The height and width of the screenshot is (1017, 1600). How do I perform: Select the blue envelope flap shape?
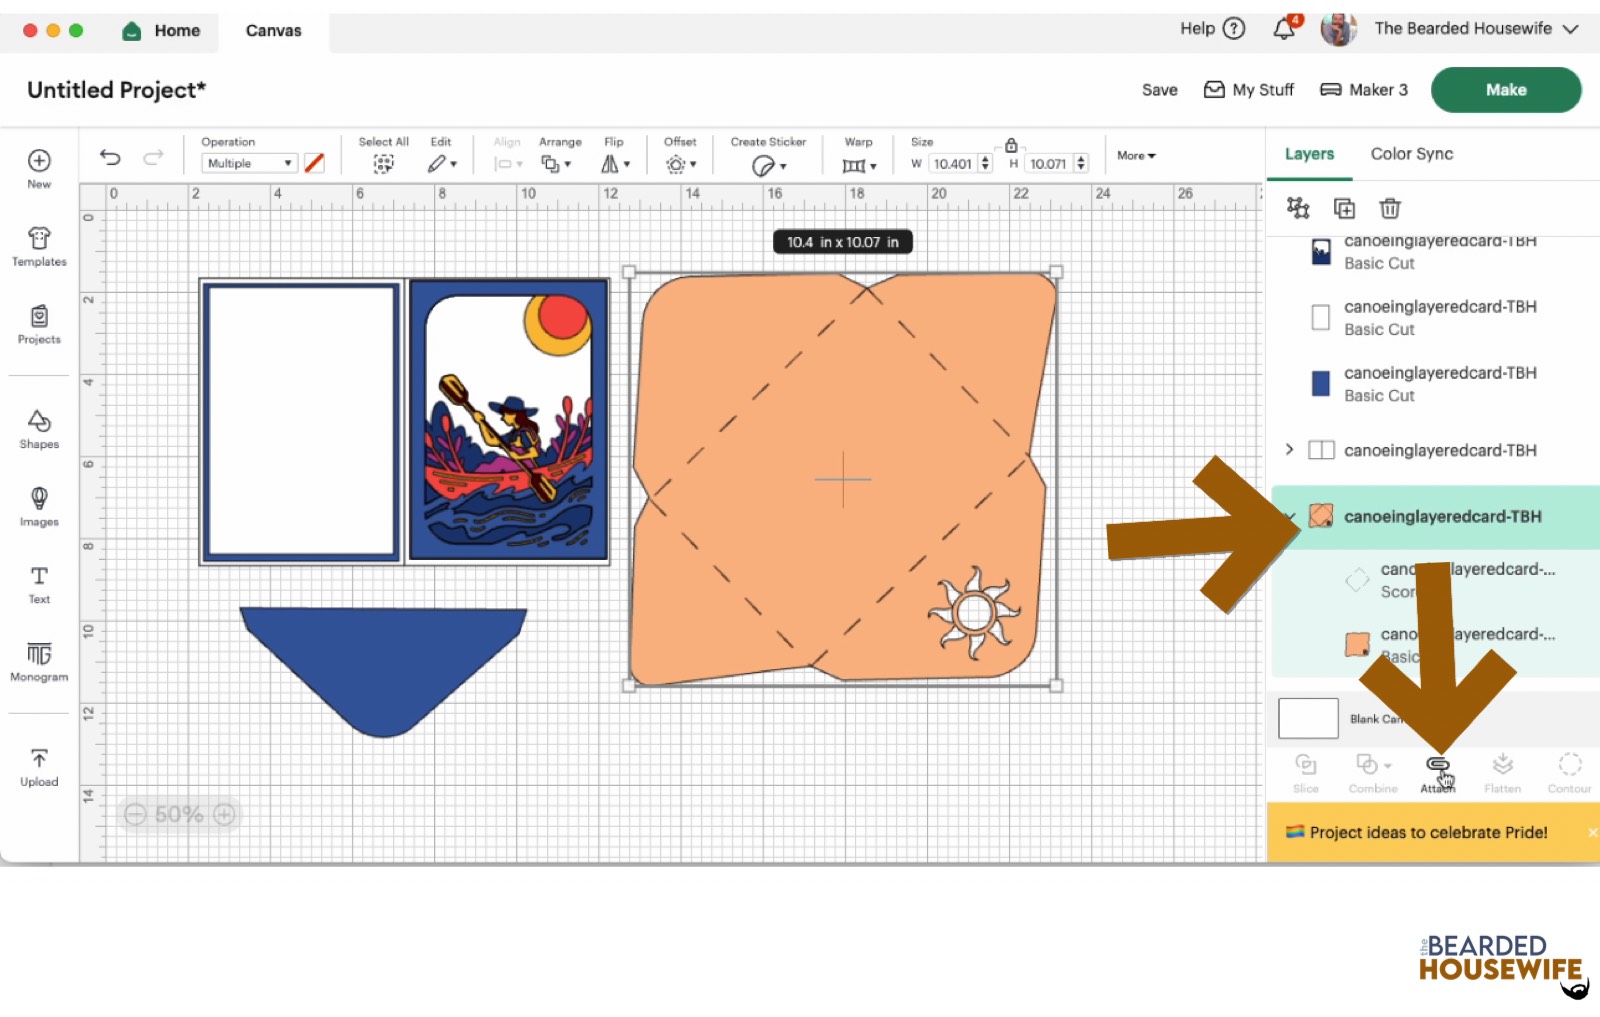pyautogui.click(x=383, y=670)
